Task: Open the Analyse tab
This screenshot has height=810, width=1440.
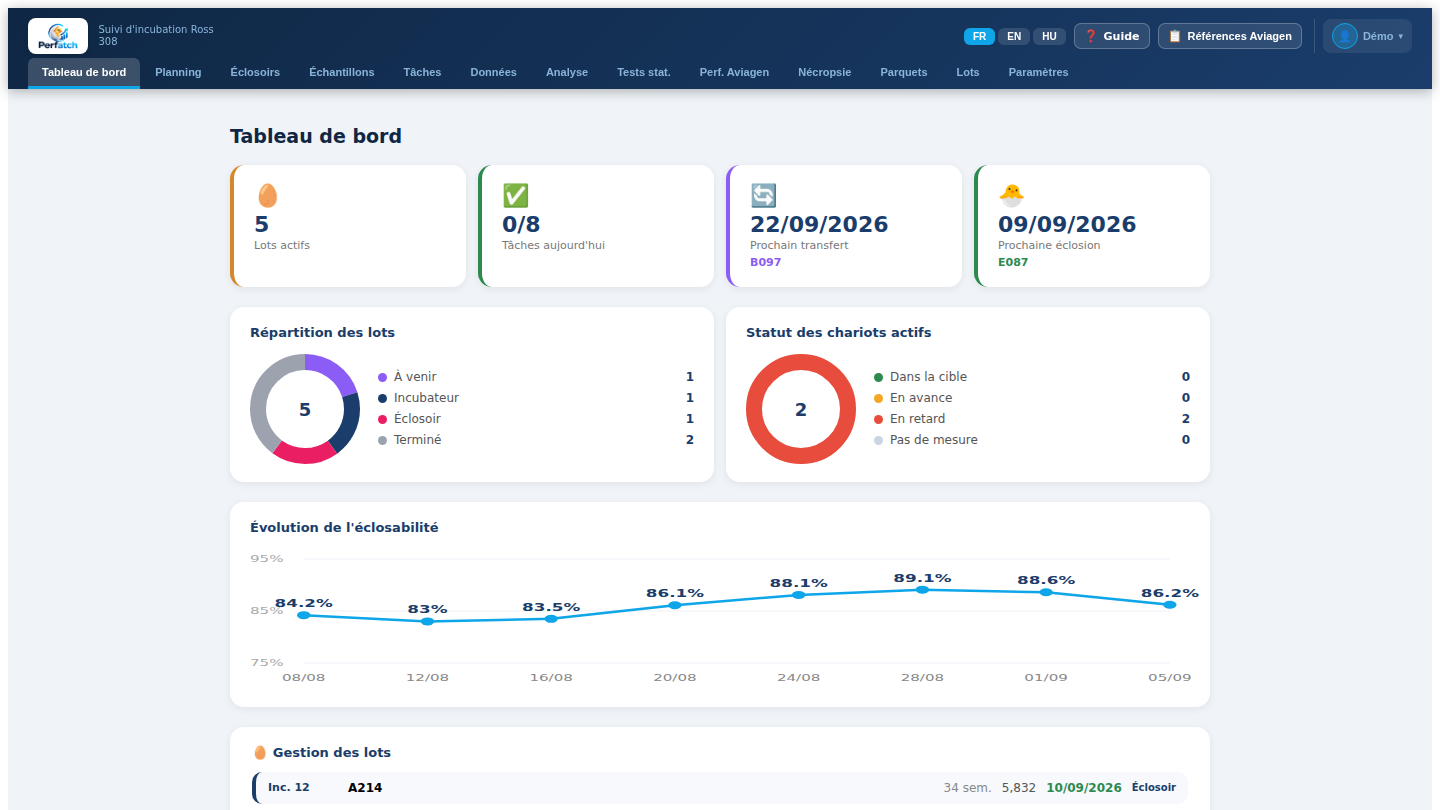Action: (x=567, y=72)
